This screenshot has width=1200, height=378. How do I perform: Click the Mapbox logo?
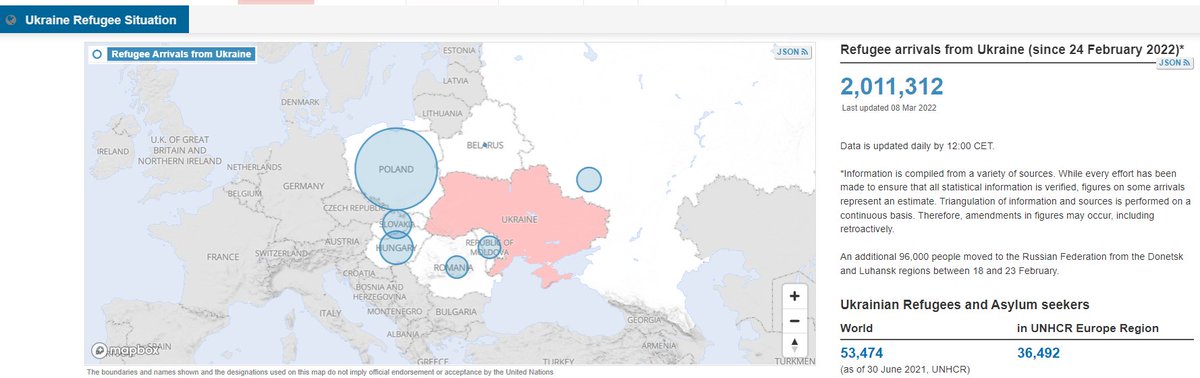coord(124,351)
